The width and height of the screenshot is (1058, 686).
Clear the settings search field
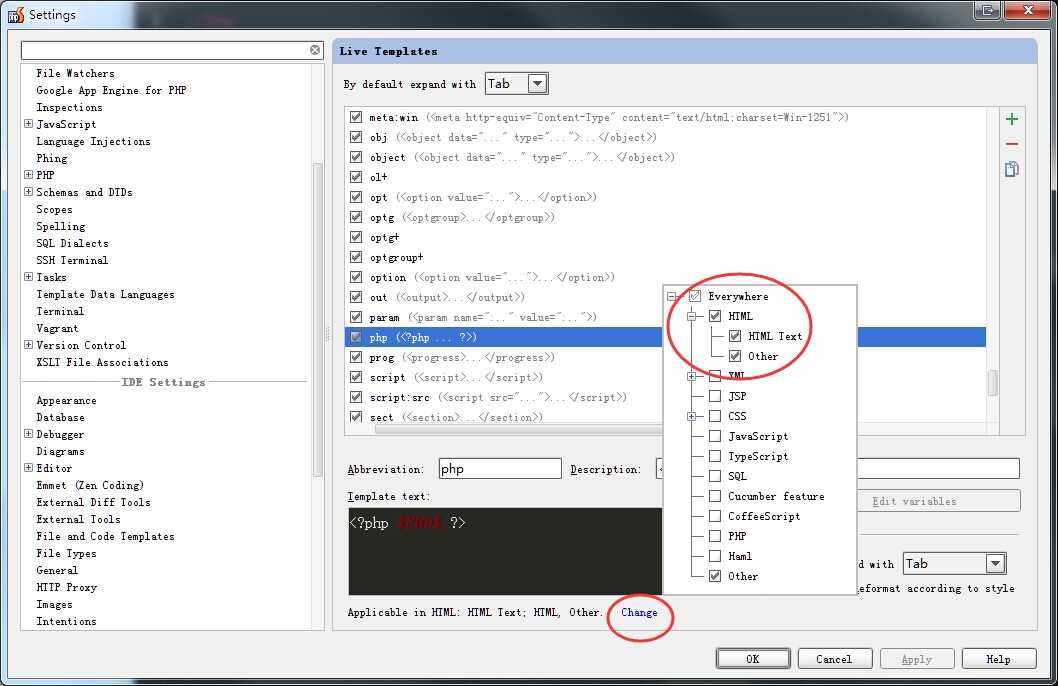[315, 50]
